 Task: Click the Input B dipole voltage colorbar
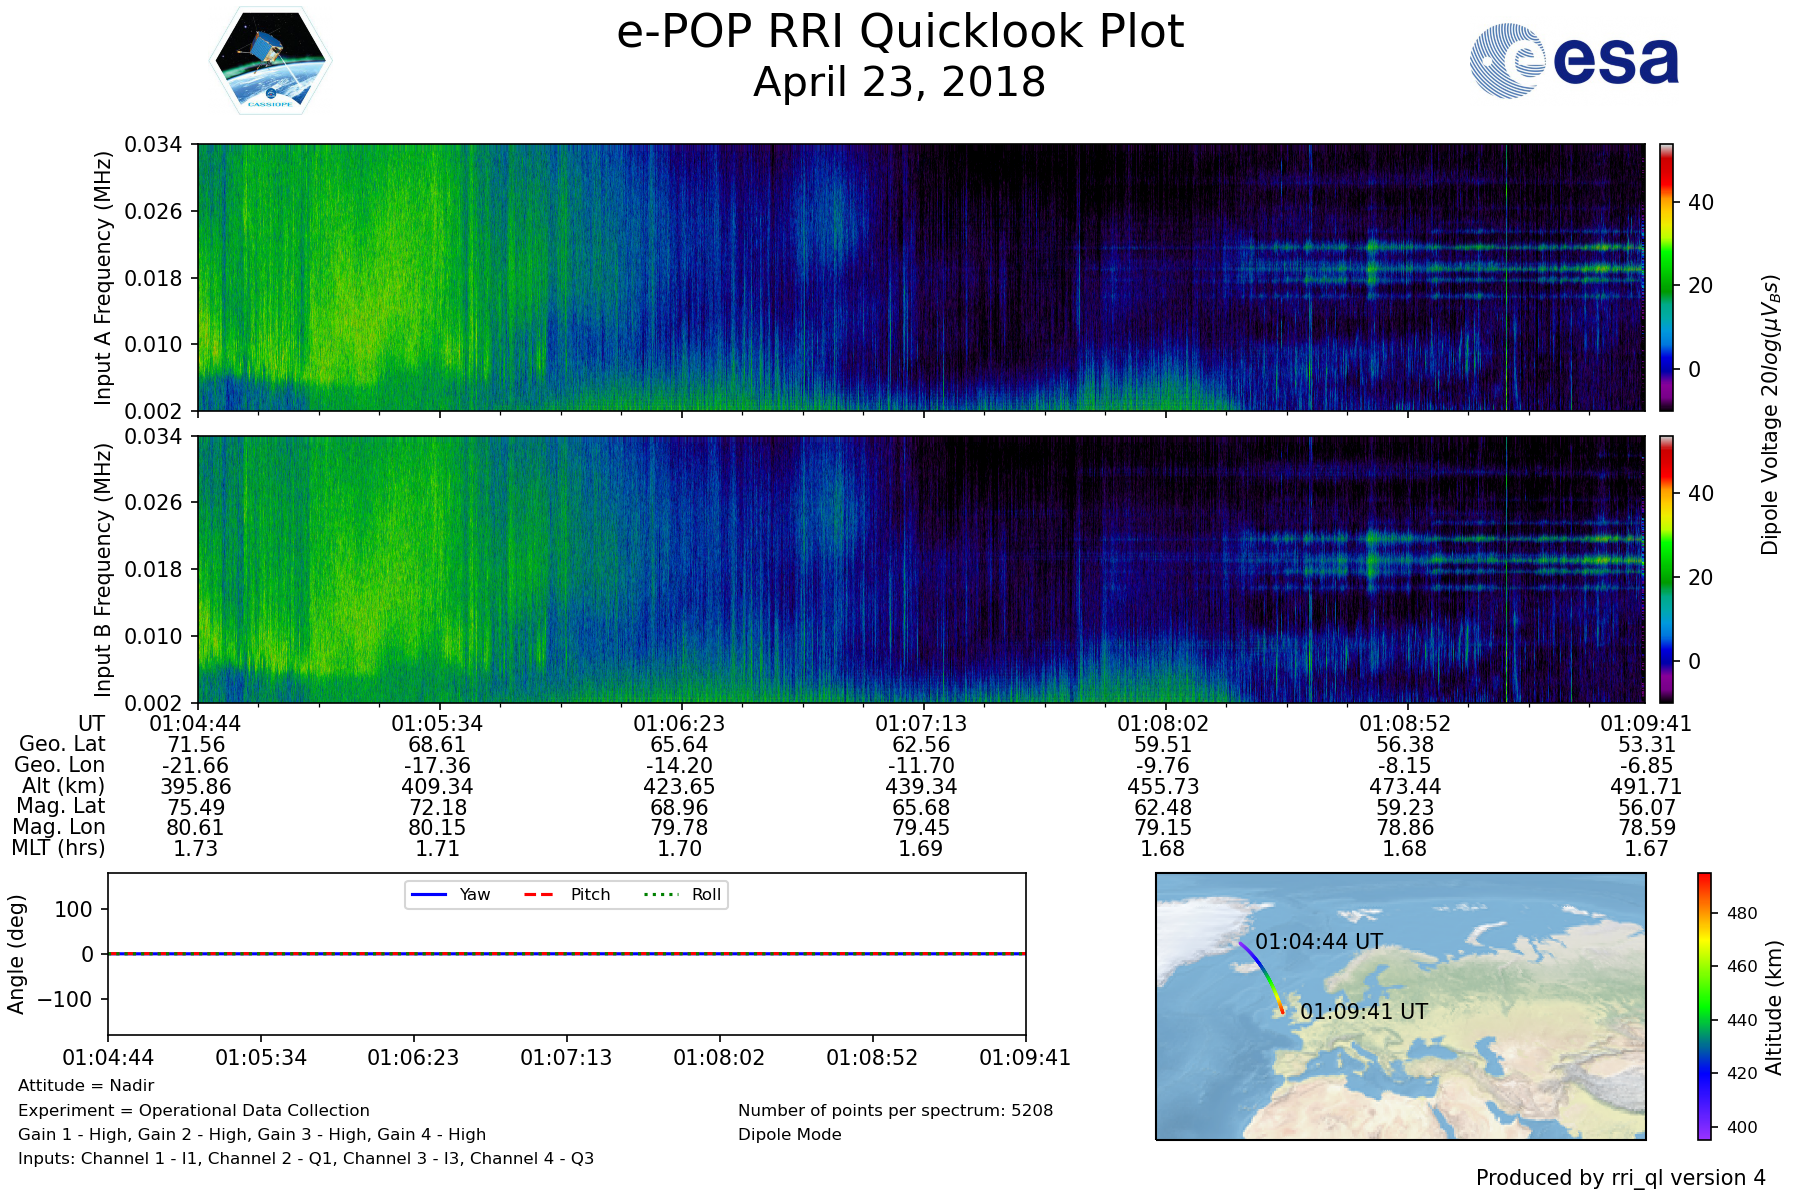pyautogui.click(x=1666, y=569)
